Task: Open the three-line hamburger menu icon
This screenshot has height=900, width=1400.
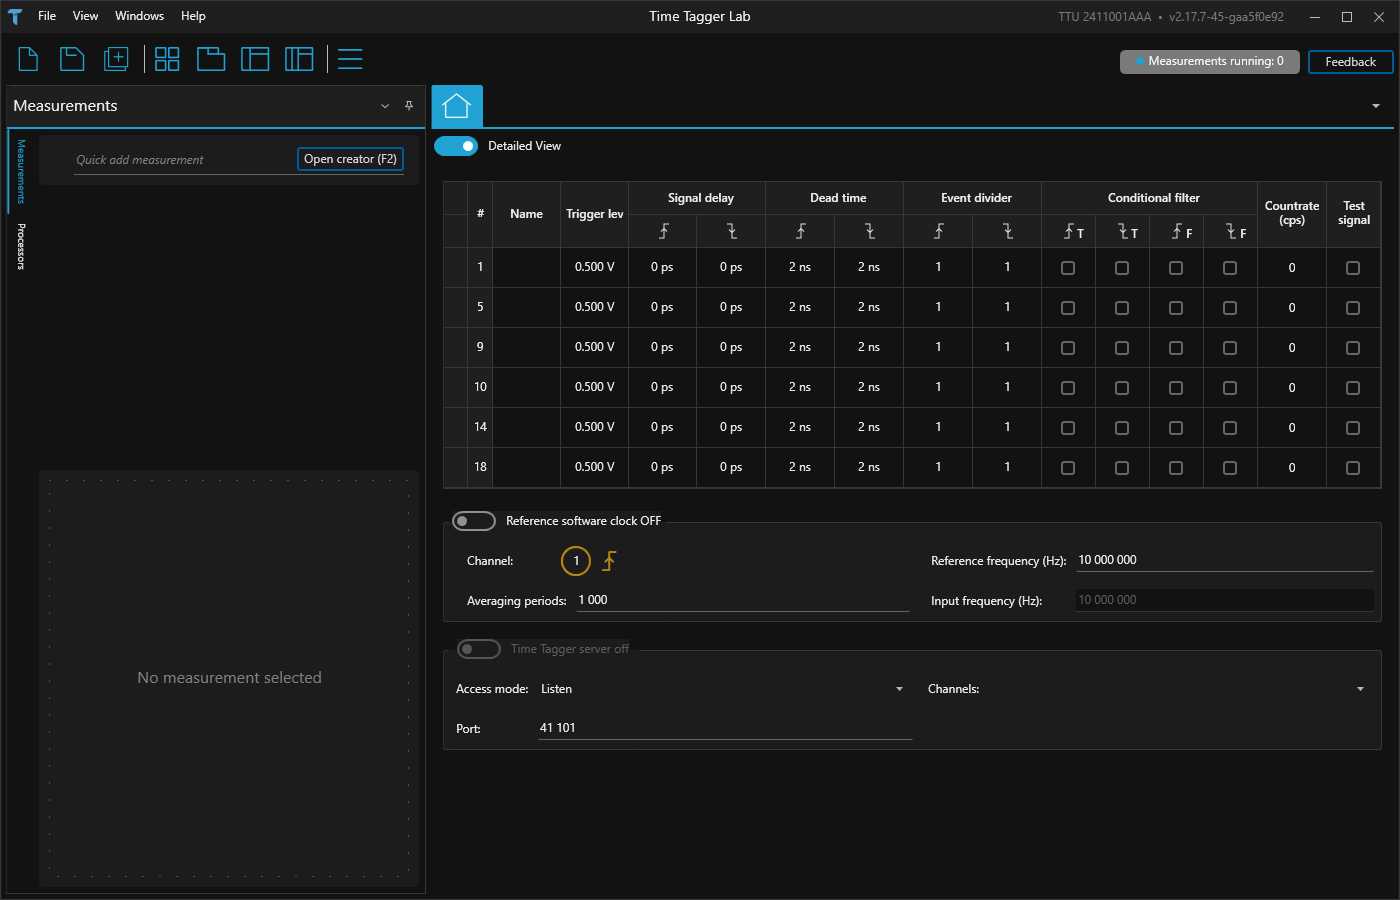Action: click(350, 59)
